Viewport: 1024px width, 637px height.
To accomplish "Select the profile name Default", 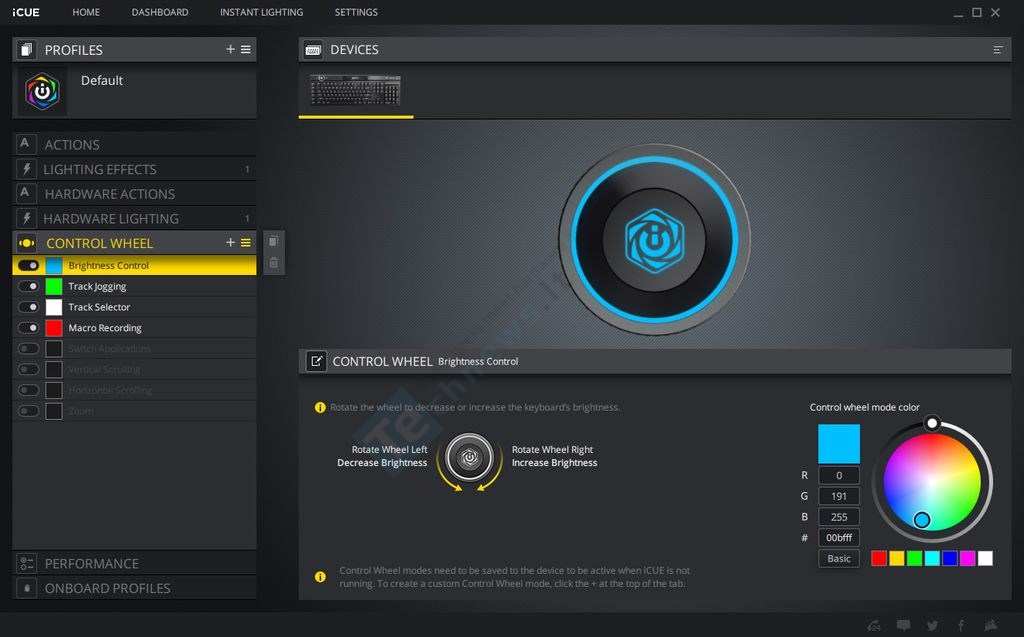I will click(x=102, y=80).
